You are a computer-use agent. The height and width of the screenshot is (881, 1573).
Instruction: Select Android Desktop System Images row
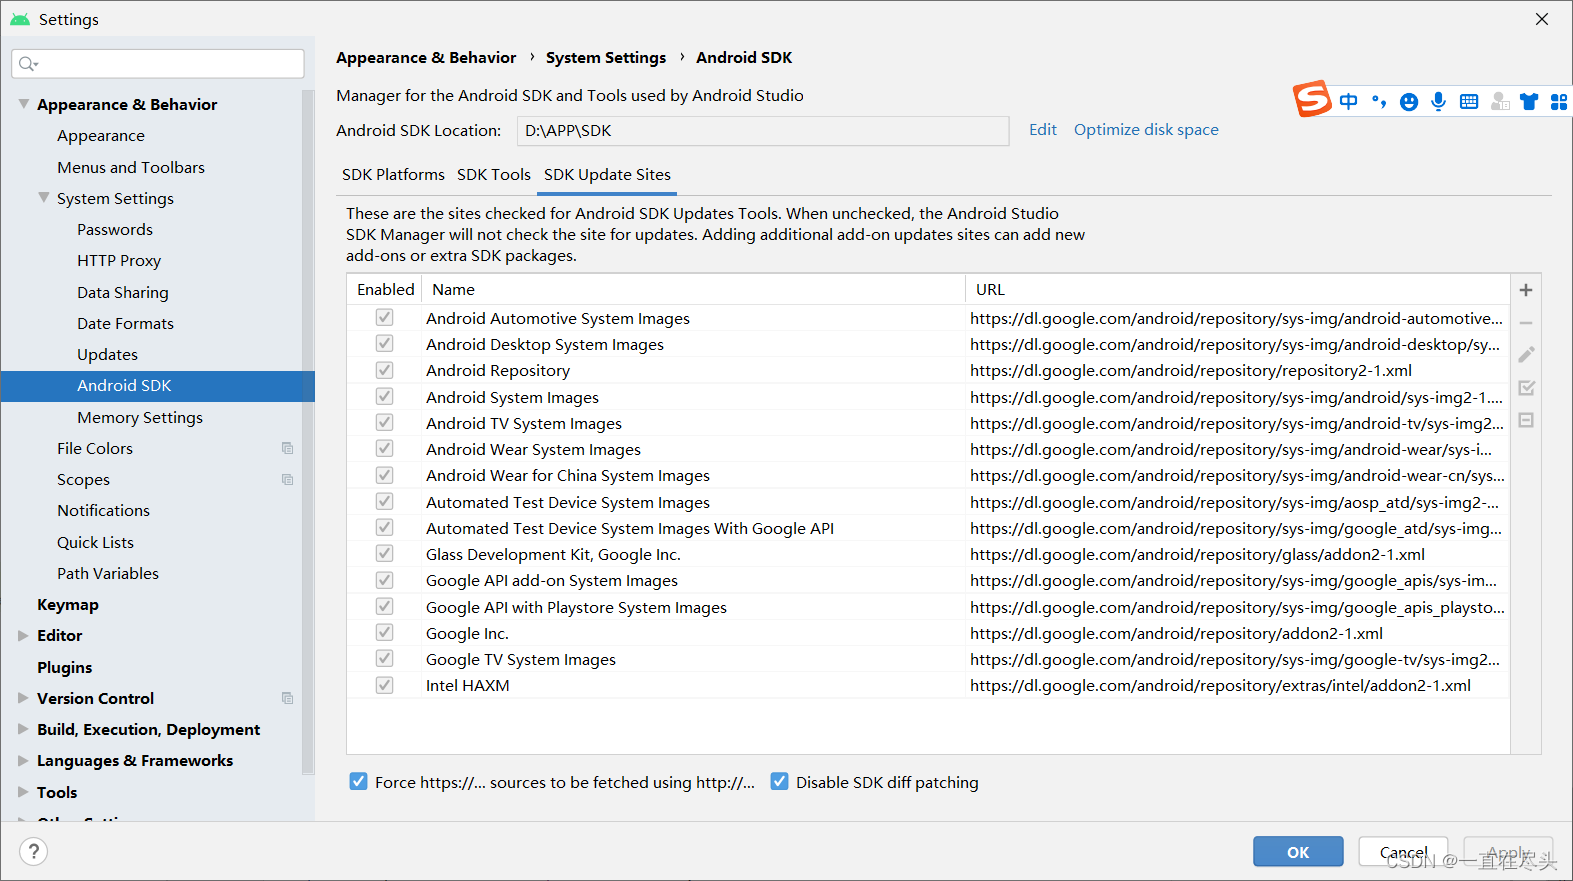[928, 344]
